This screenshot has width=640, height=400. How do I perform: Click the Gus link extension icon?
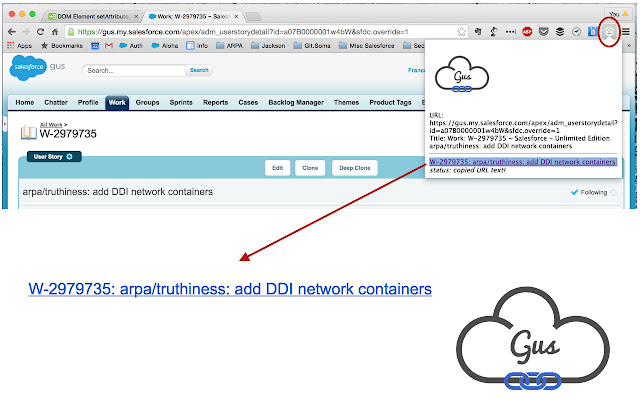609,31
